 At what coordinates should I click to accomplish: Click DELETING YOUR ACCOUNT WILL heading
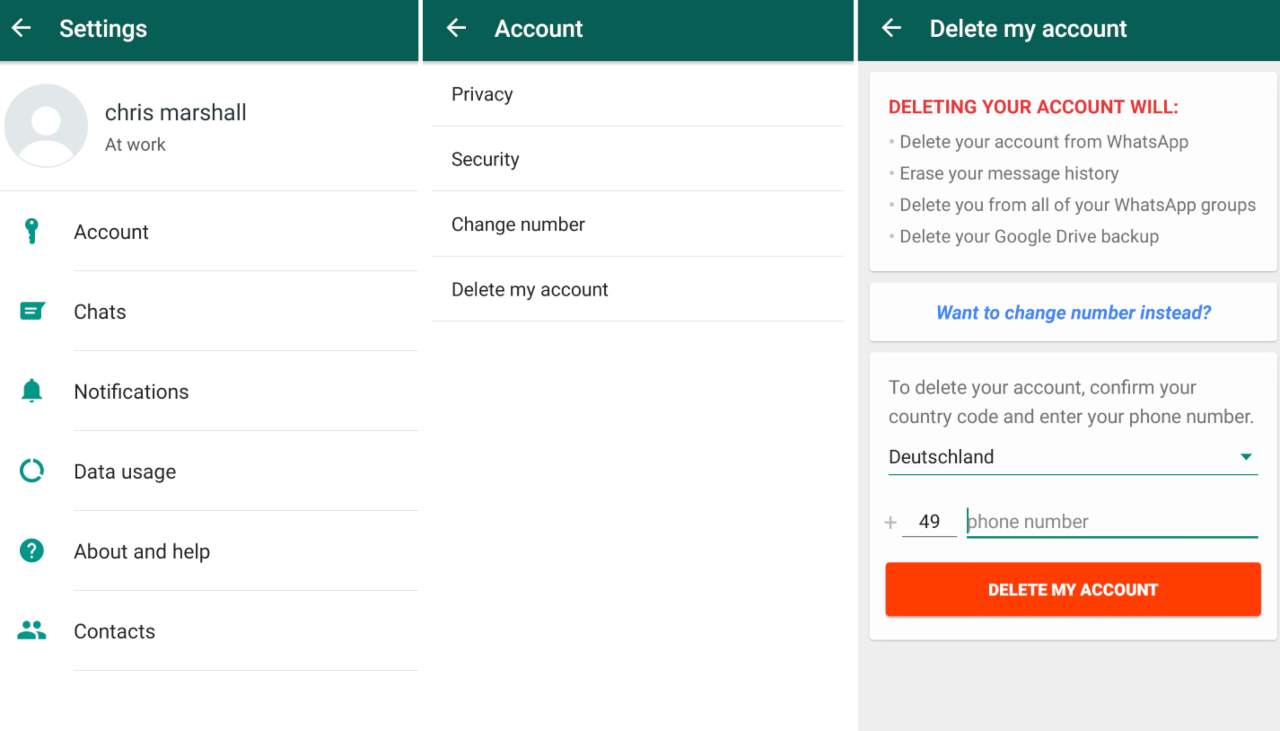[1033, 107]
